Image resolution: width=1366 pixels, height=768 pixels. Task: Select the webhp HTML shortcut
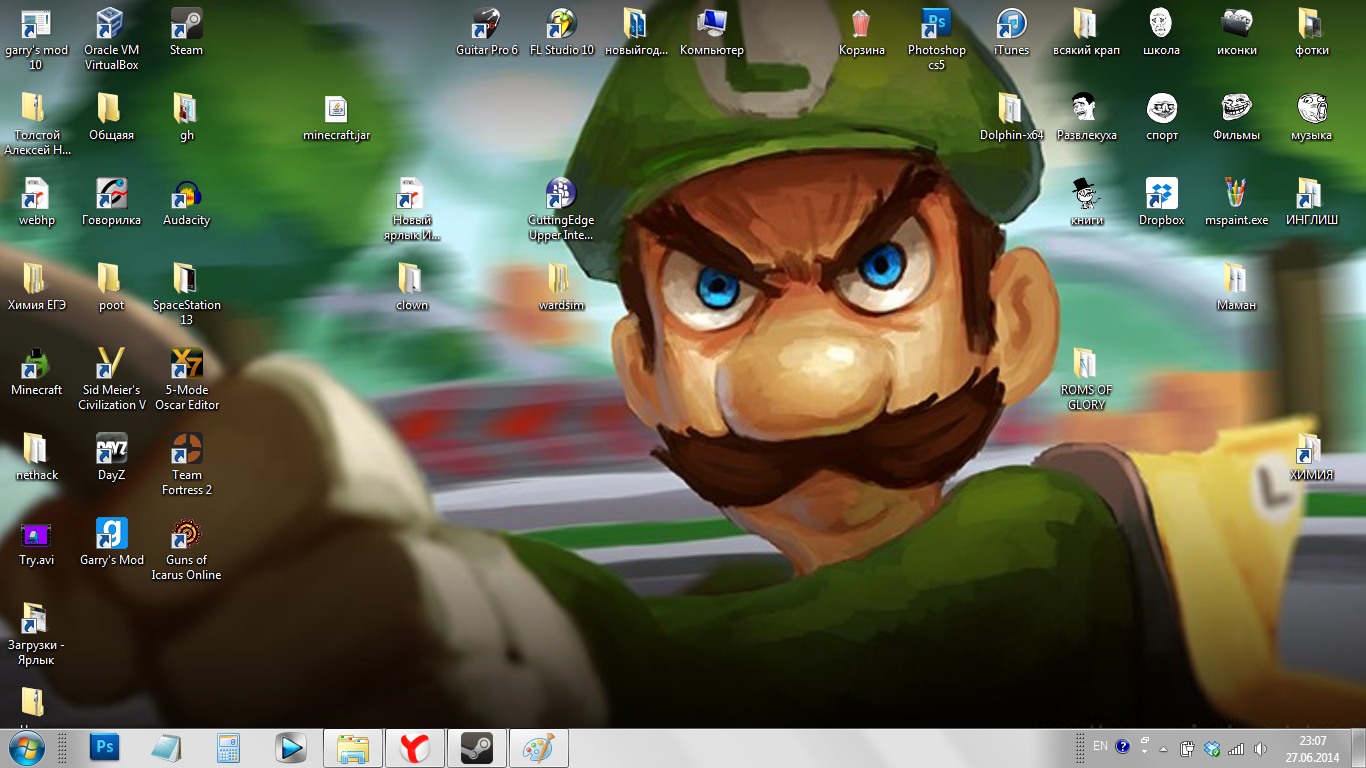[36, 202]
